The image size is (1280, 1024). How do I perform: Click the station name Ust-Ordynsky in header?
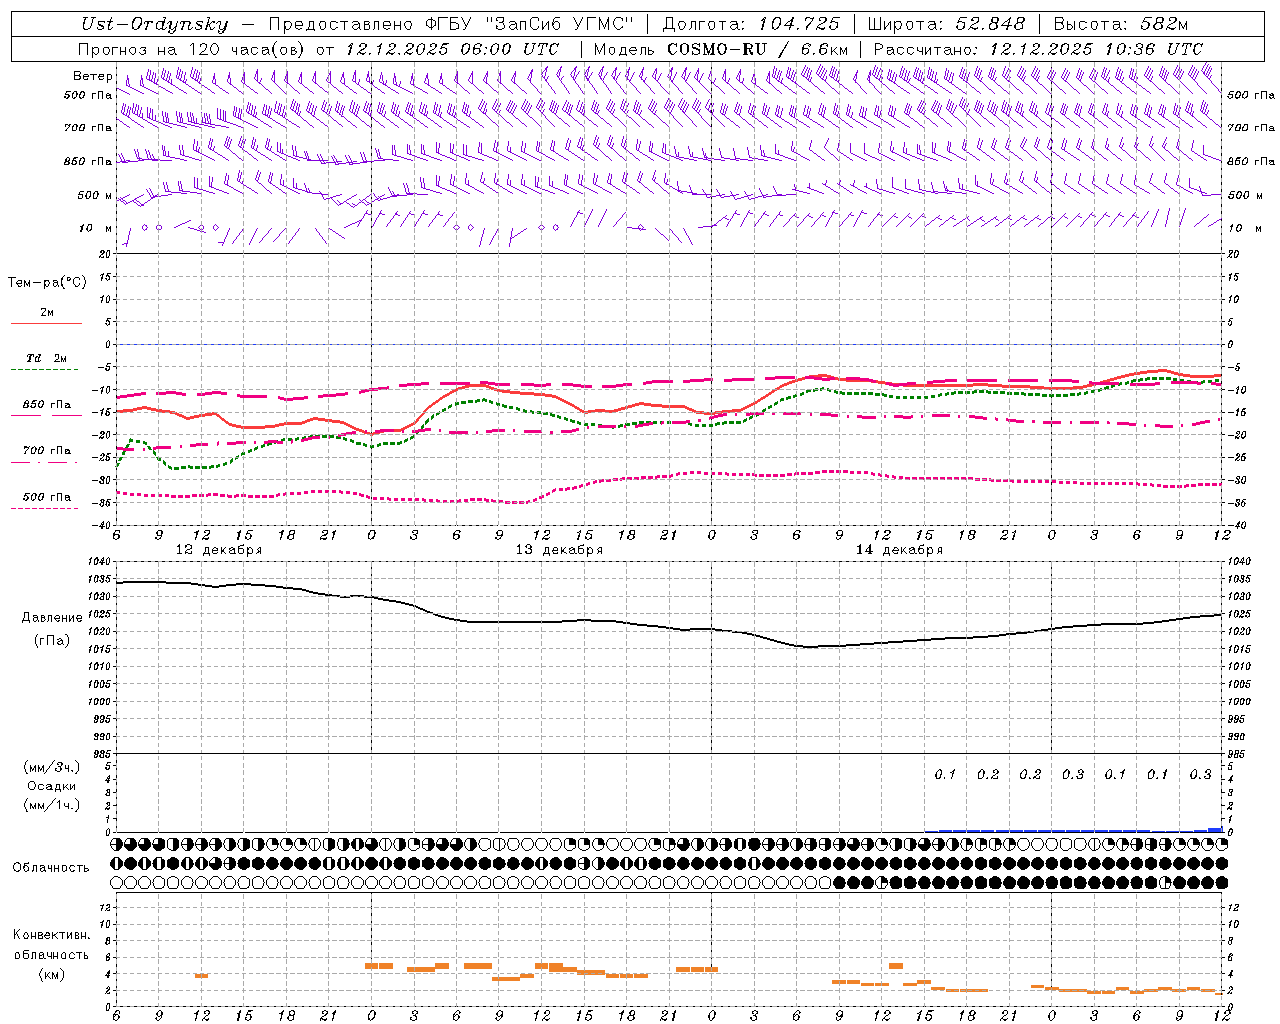point(154,24)
